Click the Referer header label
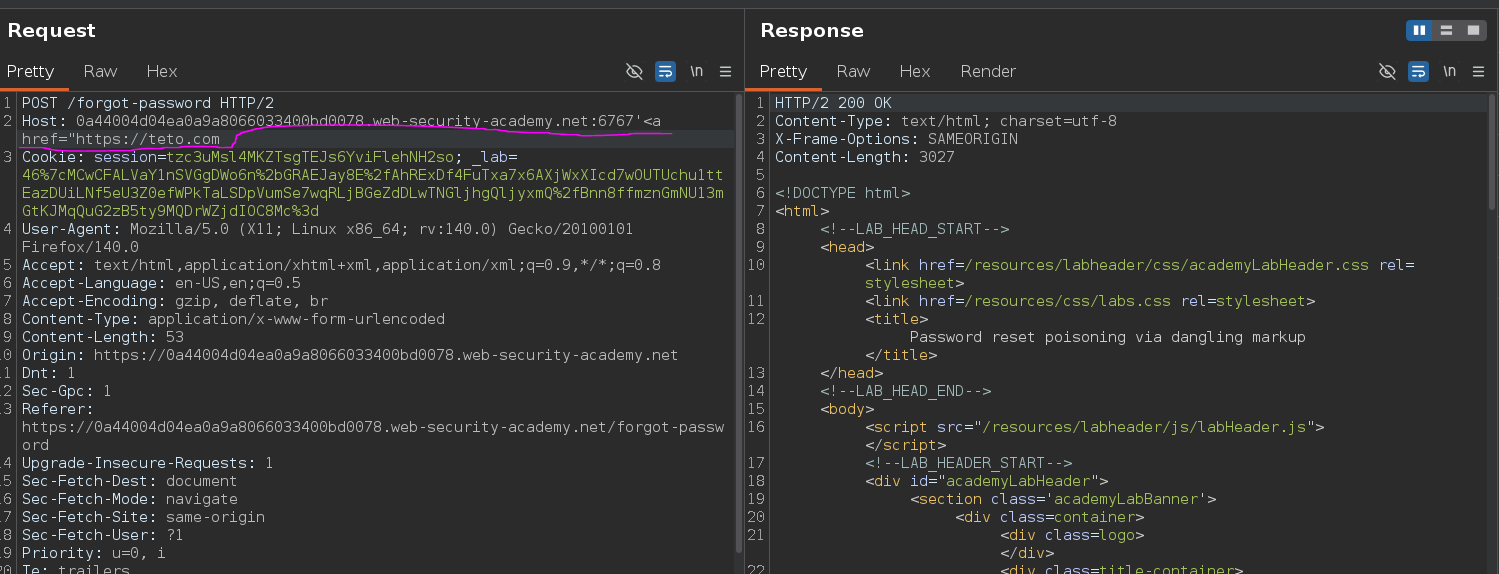The height and width of the screenshot is (574, 1499). [58, 409]
